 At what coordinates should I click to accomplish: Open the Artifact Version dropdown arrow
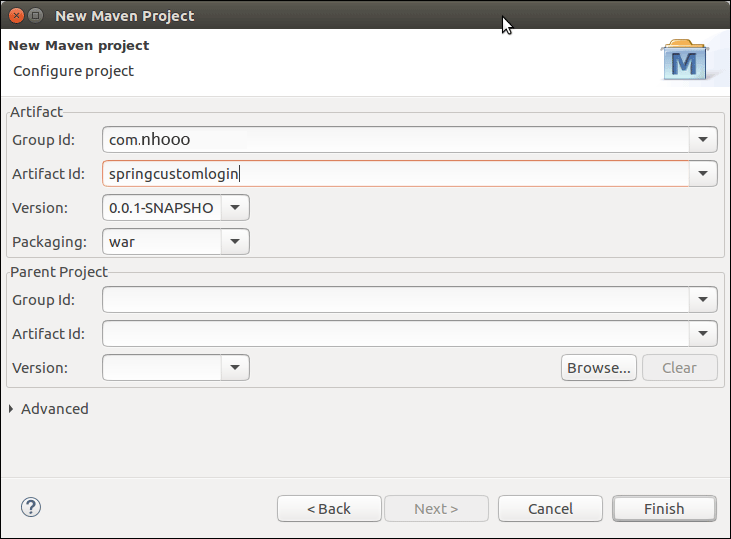click(x=234, y=208)
